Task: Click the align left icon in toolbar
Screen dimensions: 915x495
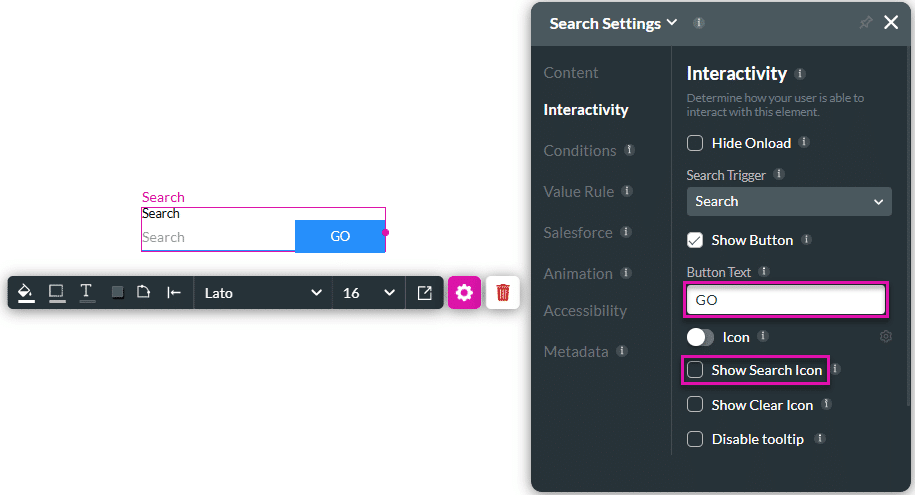Action: pyautogui.click(x=174, y=292)
